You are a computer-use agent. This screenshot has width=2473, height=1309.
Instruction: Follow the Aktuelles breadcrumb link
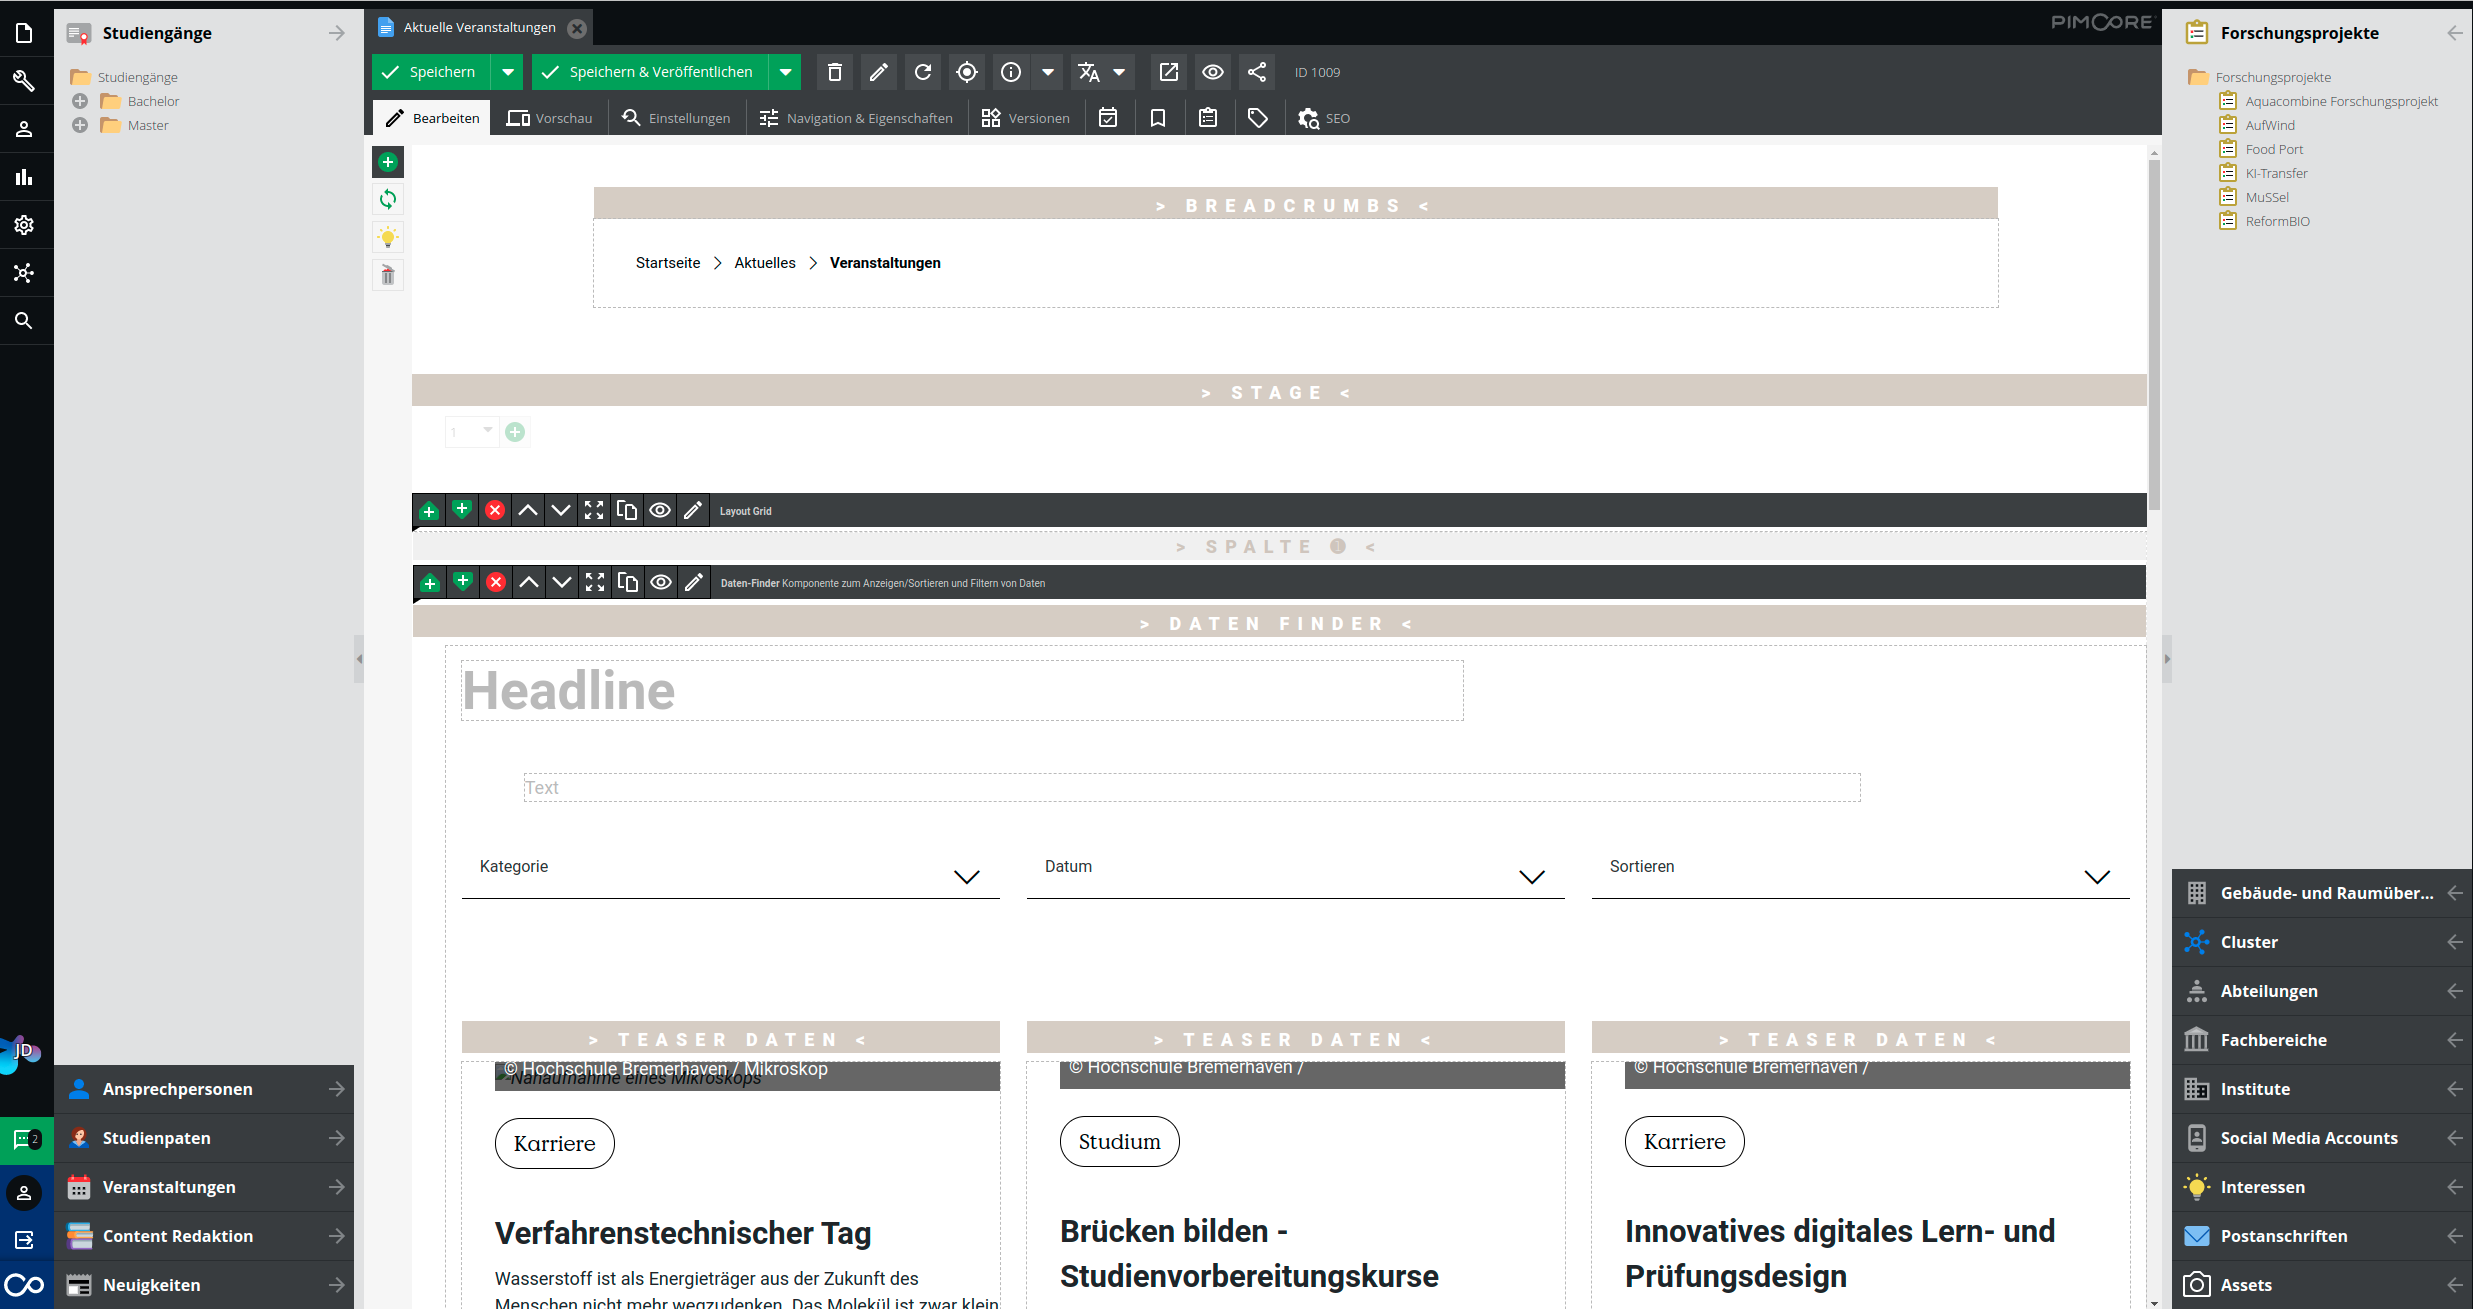(x=765, y=263)
